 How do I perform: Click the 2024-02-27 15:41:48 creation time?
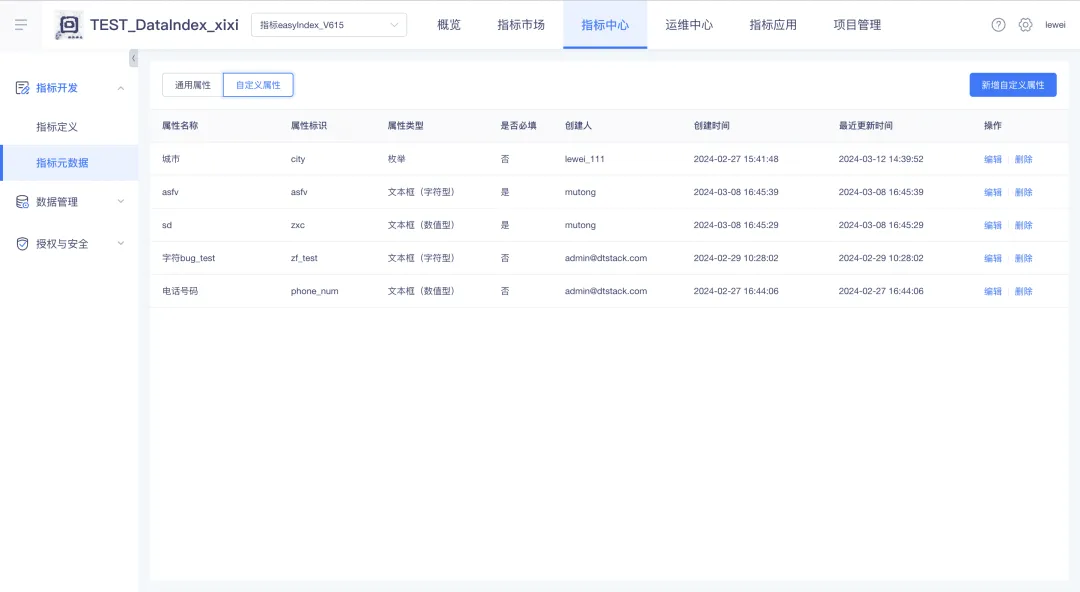[736, 159]
